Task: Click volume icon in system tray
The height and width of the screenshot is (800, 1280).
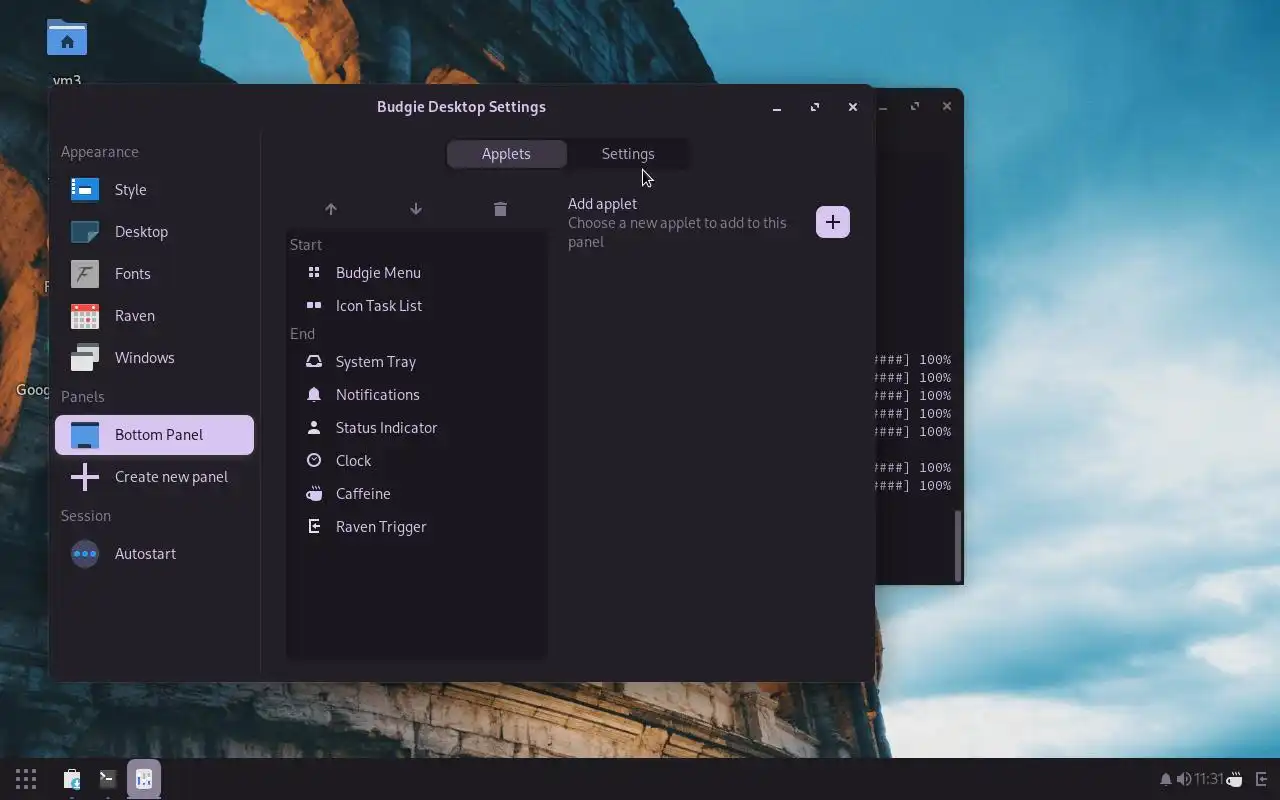Action: 1183,779
